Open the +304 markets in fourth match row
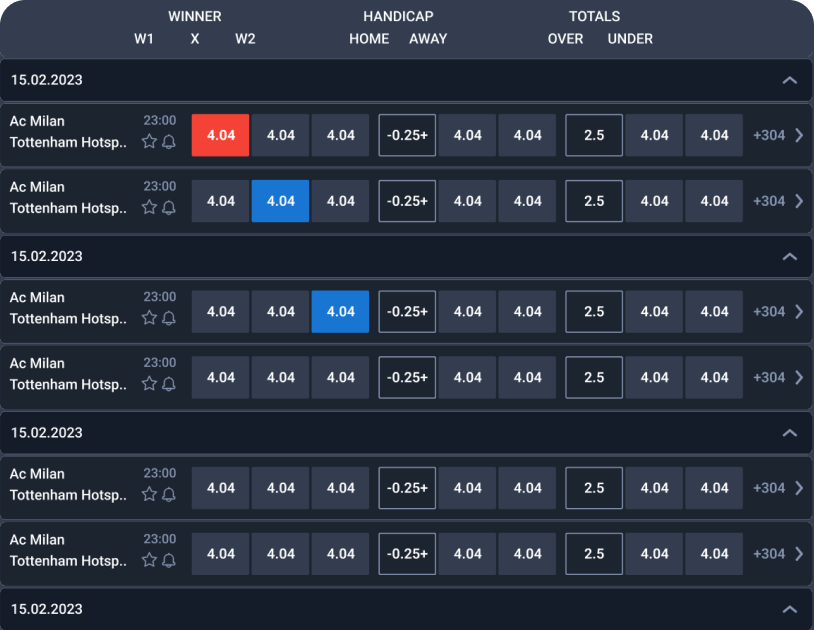Viewport: 814px width, 630px height. tap(769, 377)
